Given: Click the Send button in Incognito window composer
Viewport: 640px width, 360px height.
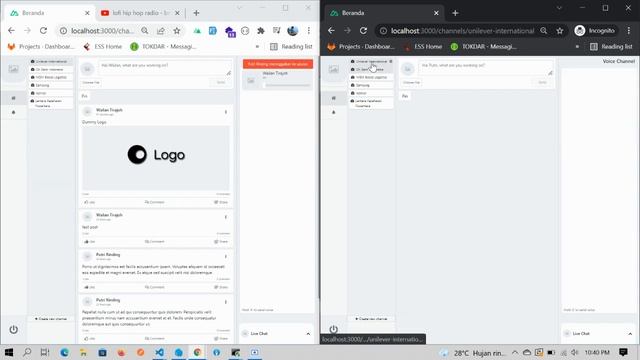Looking at the screenshot, I should pyautogui.click(x=542, y=82).
